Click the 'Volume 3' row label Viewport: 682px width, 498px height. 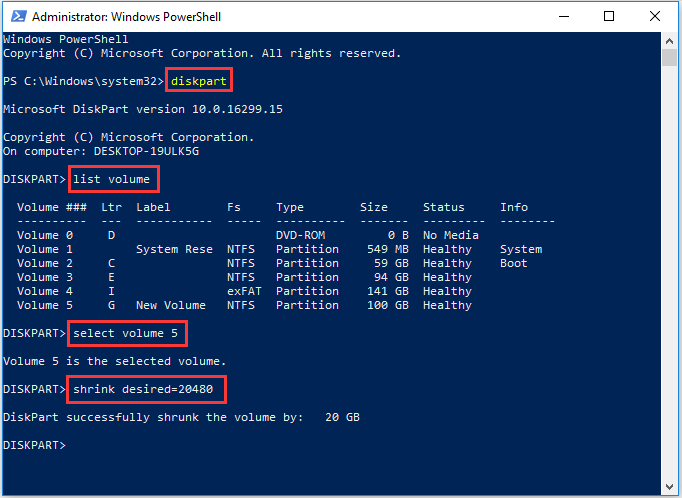coord(45,277)
